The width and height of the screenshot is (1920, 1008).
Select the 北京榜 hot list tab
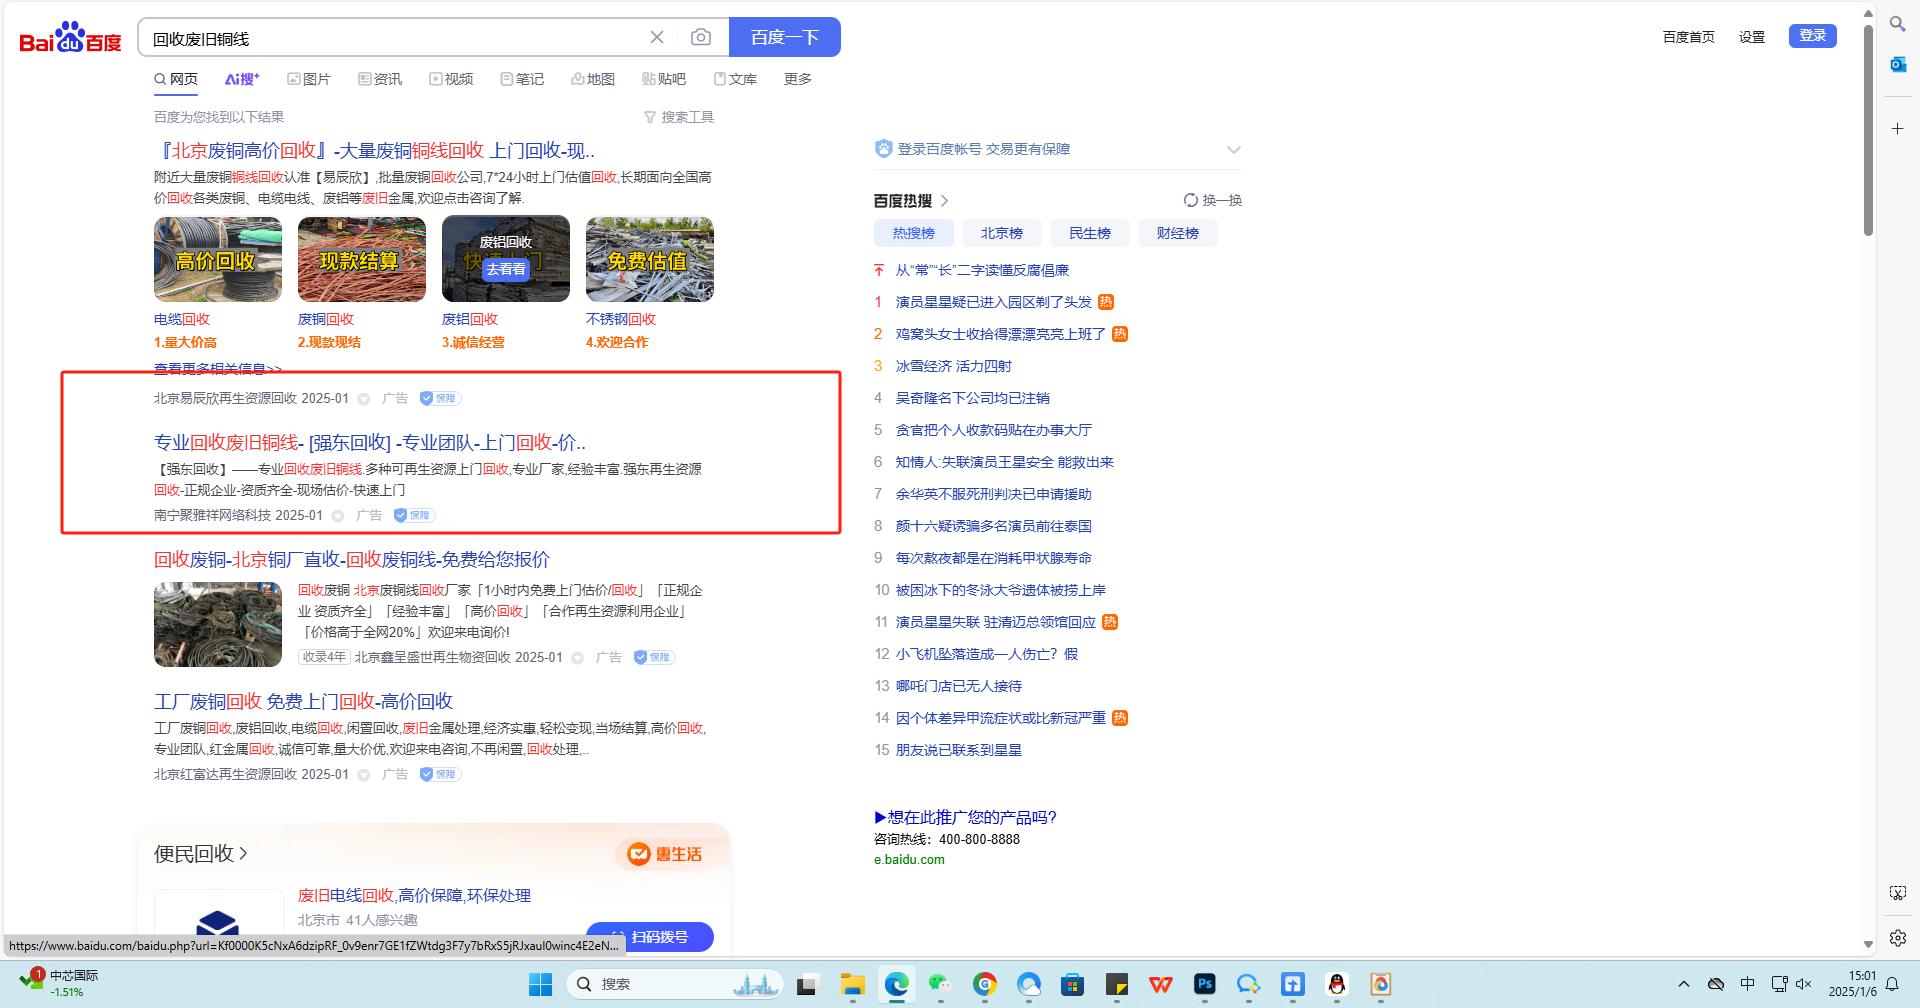(x=1001, y=233)
